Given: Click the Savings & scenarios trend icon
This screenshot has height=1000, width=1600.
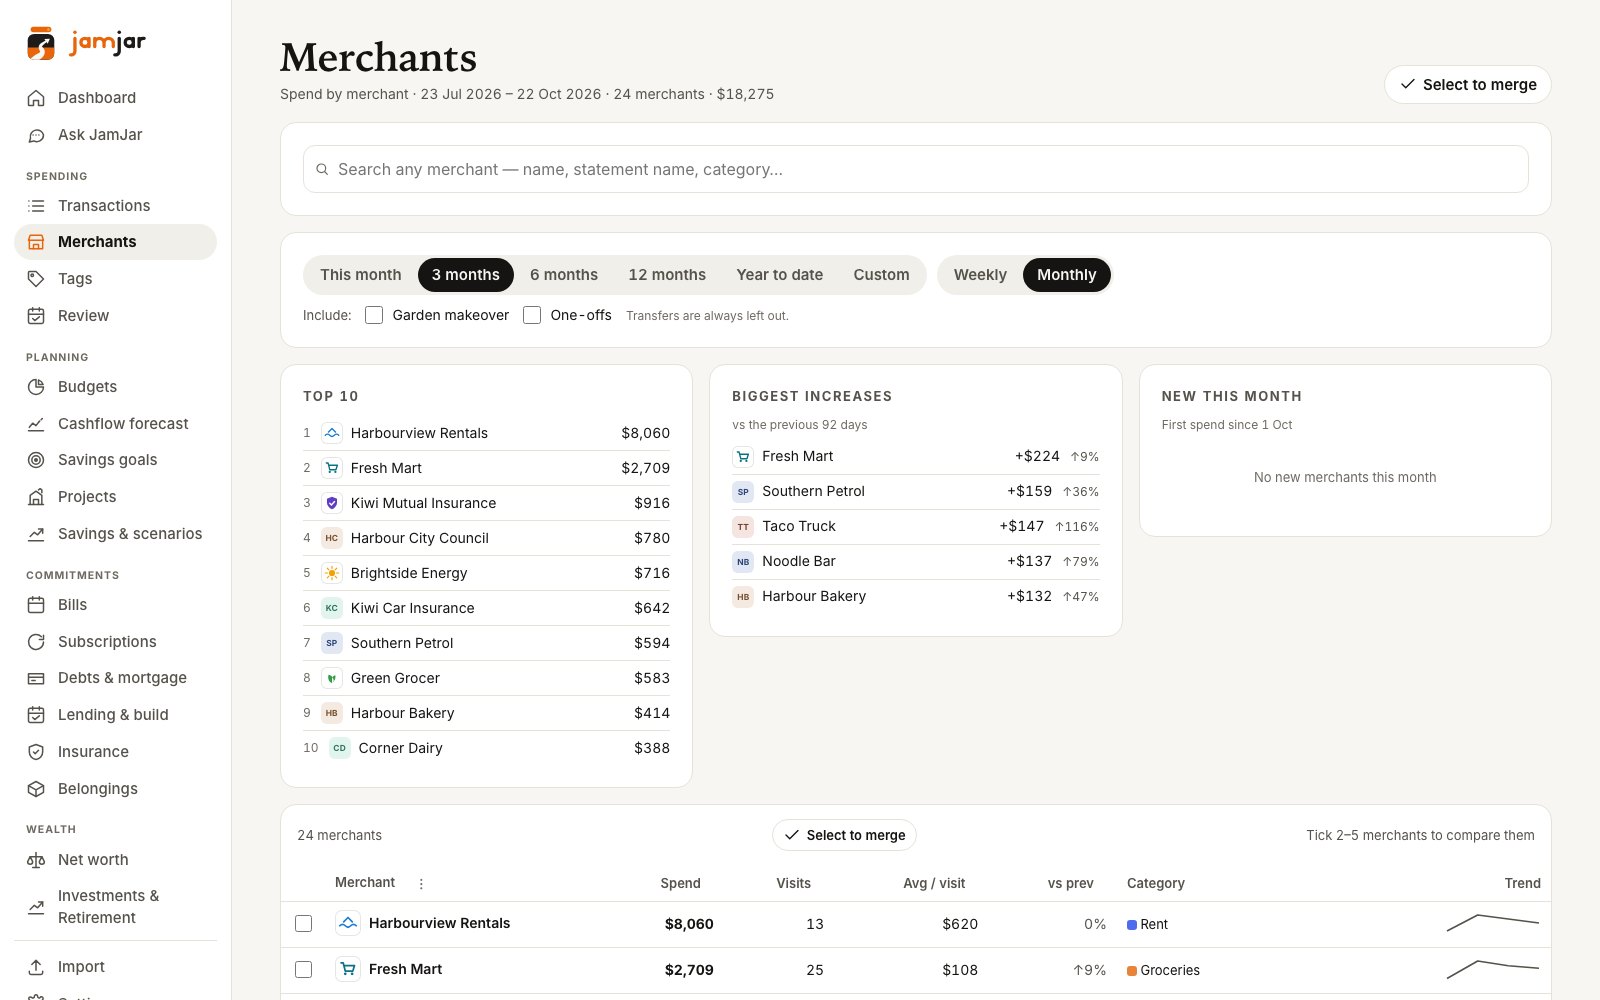Looking at the screenshot, I should click(x=36, y=534).
